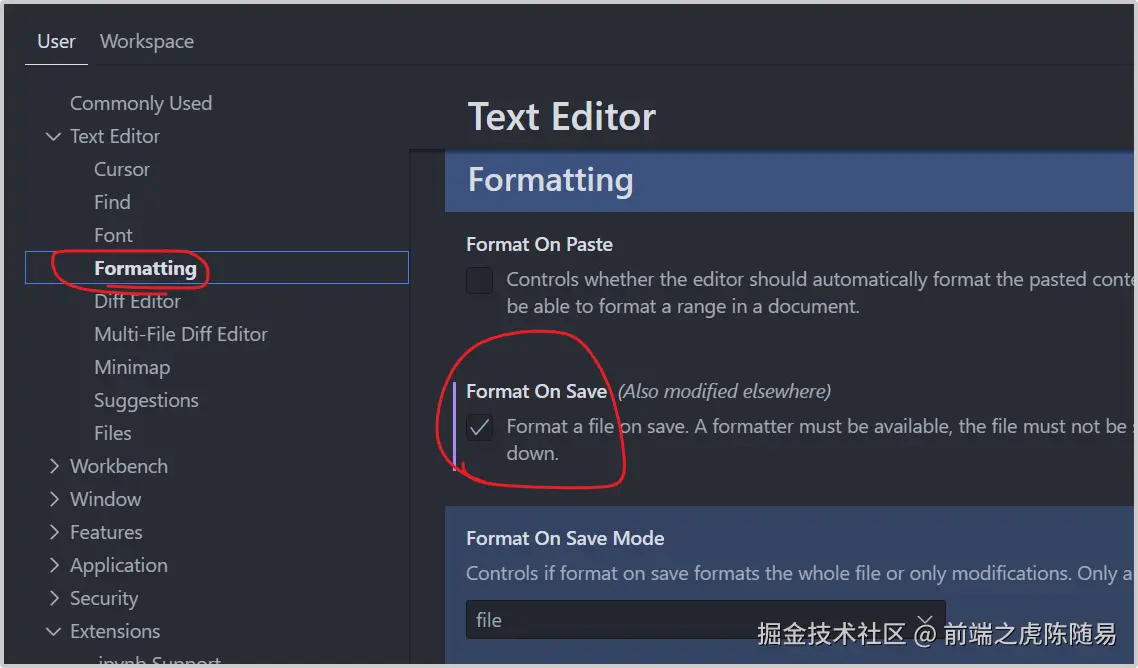Open the Font settings section

[113, 235]
